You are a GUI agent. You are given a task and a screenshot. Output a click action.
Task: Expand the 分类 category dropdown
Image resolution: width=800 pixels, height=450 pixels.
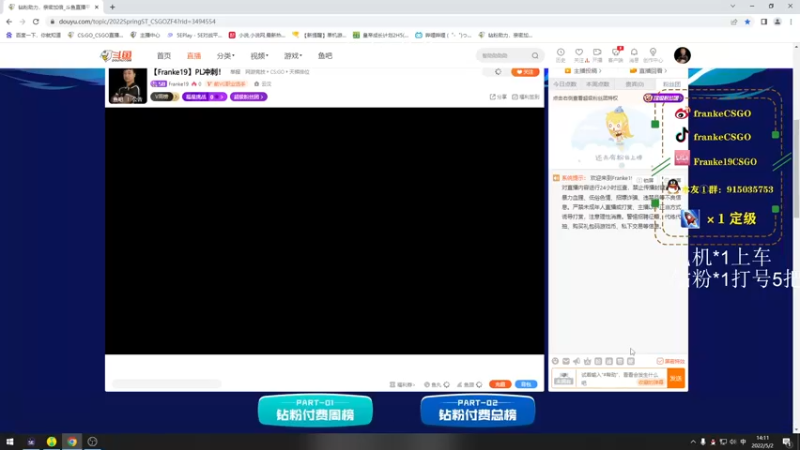[x=226, y=56]
